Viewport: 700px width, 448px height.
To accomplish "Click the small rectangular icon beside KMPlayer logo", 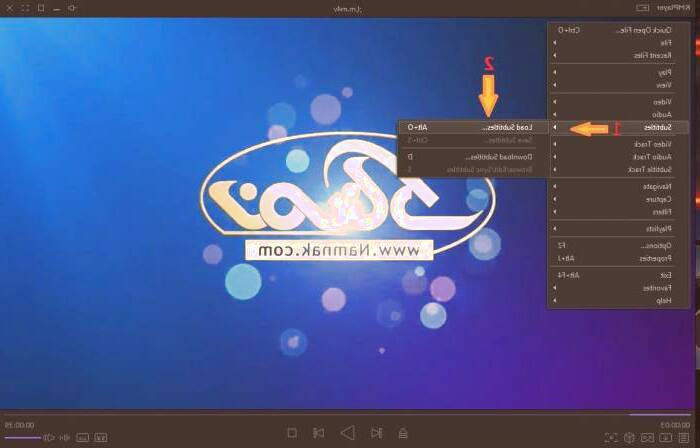I will tap(642, 8).
